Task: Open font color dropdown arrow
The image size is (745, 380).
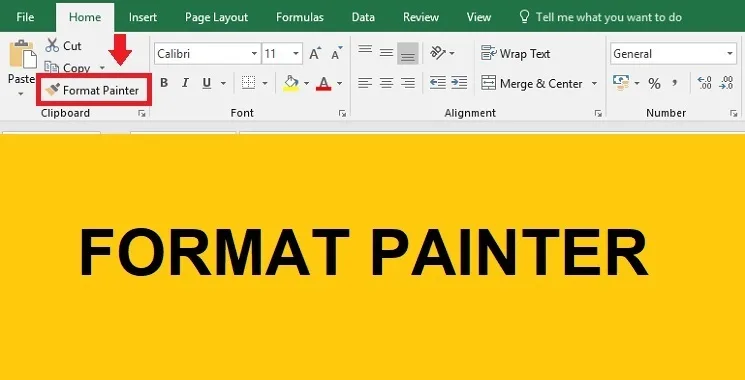Action: 339,84
